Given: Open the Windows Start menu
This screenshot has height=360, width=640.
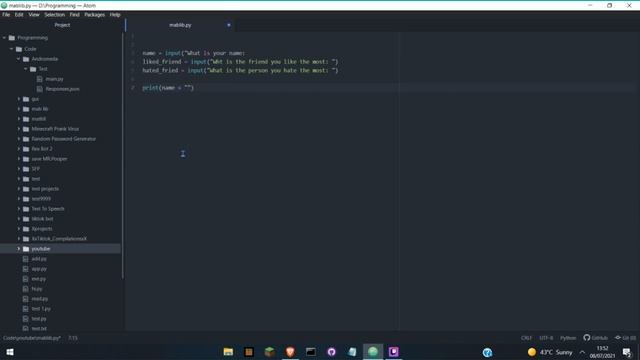Looking at the screenshot, I should pyautogui.click(x=10, y=352).
